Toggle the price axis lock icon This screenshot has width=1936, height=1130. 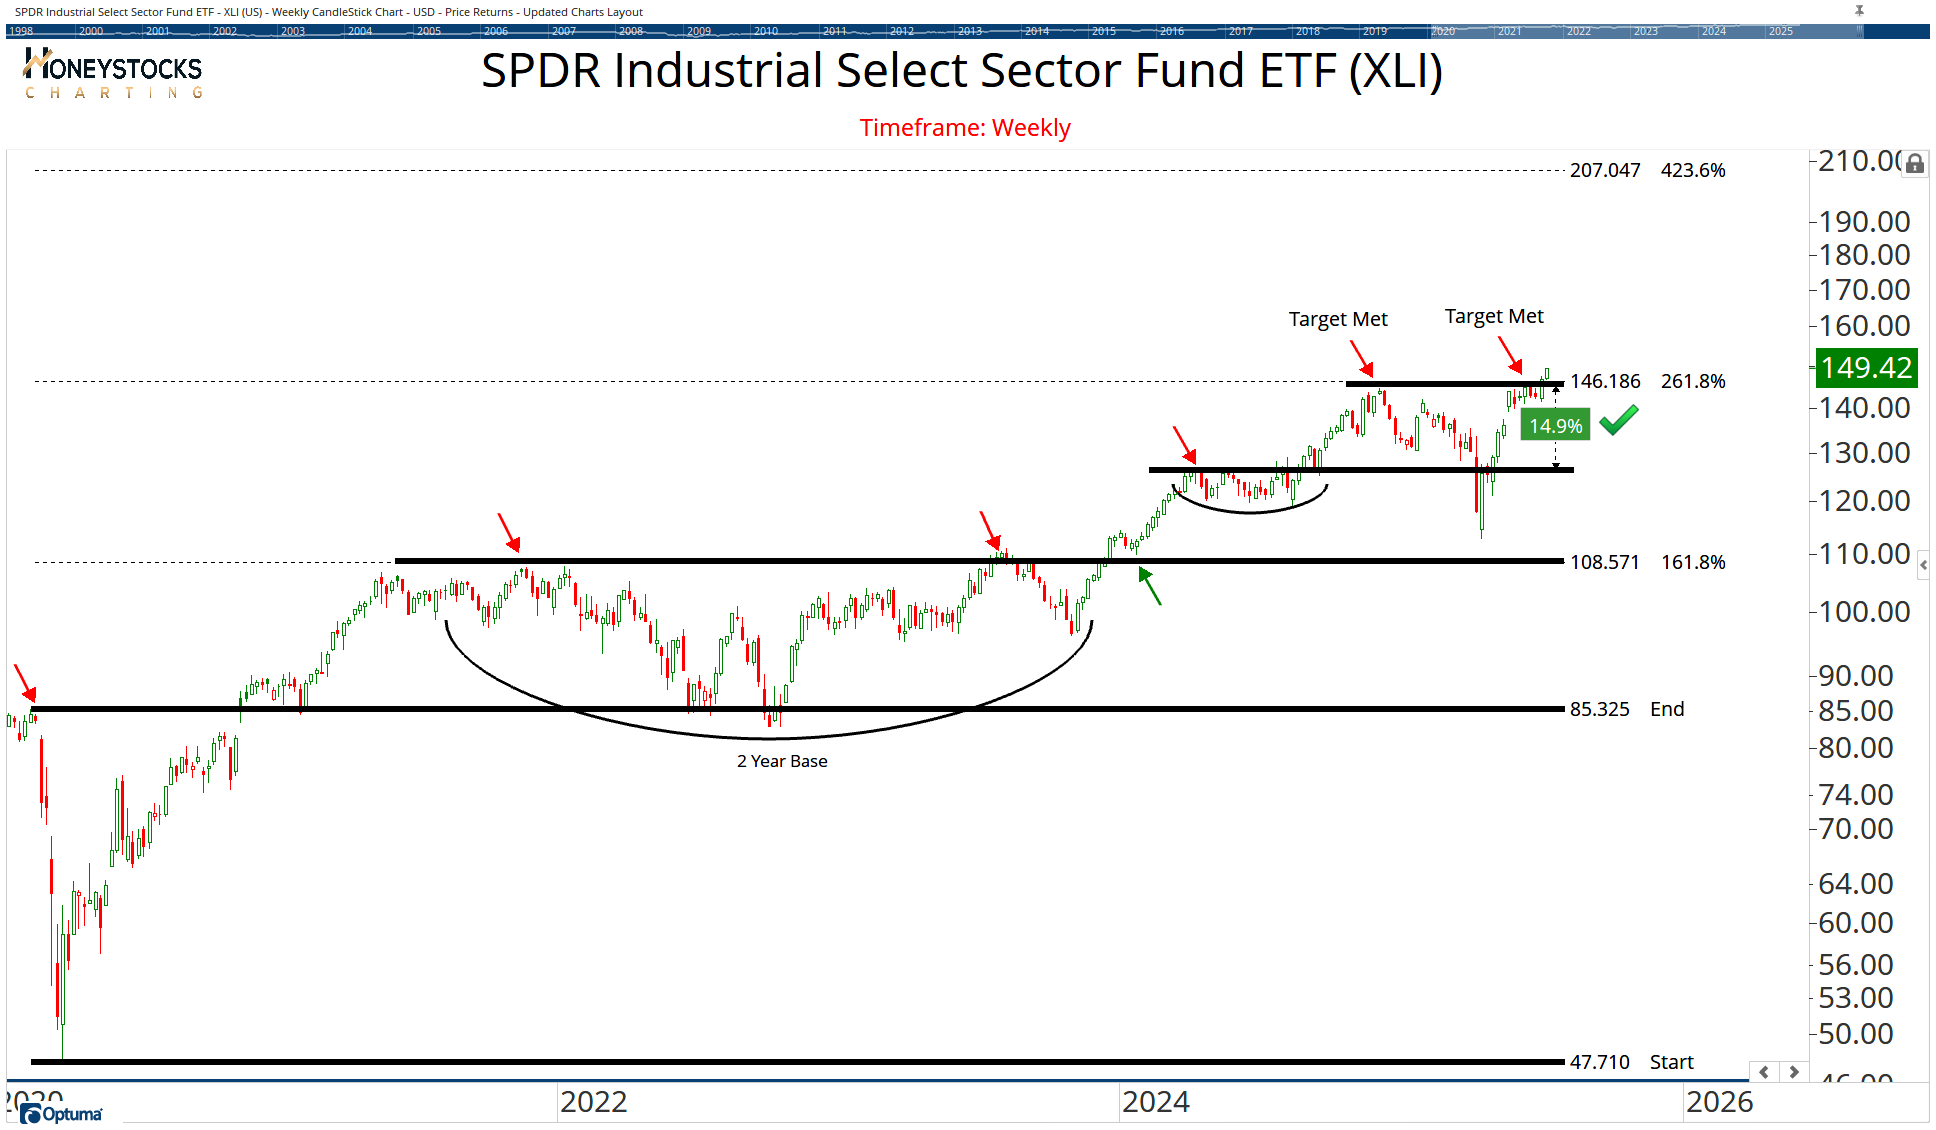1914,163
